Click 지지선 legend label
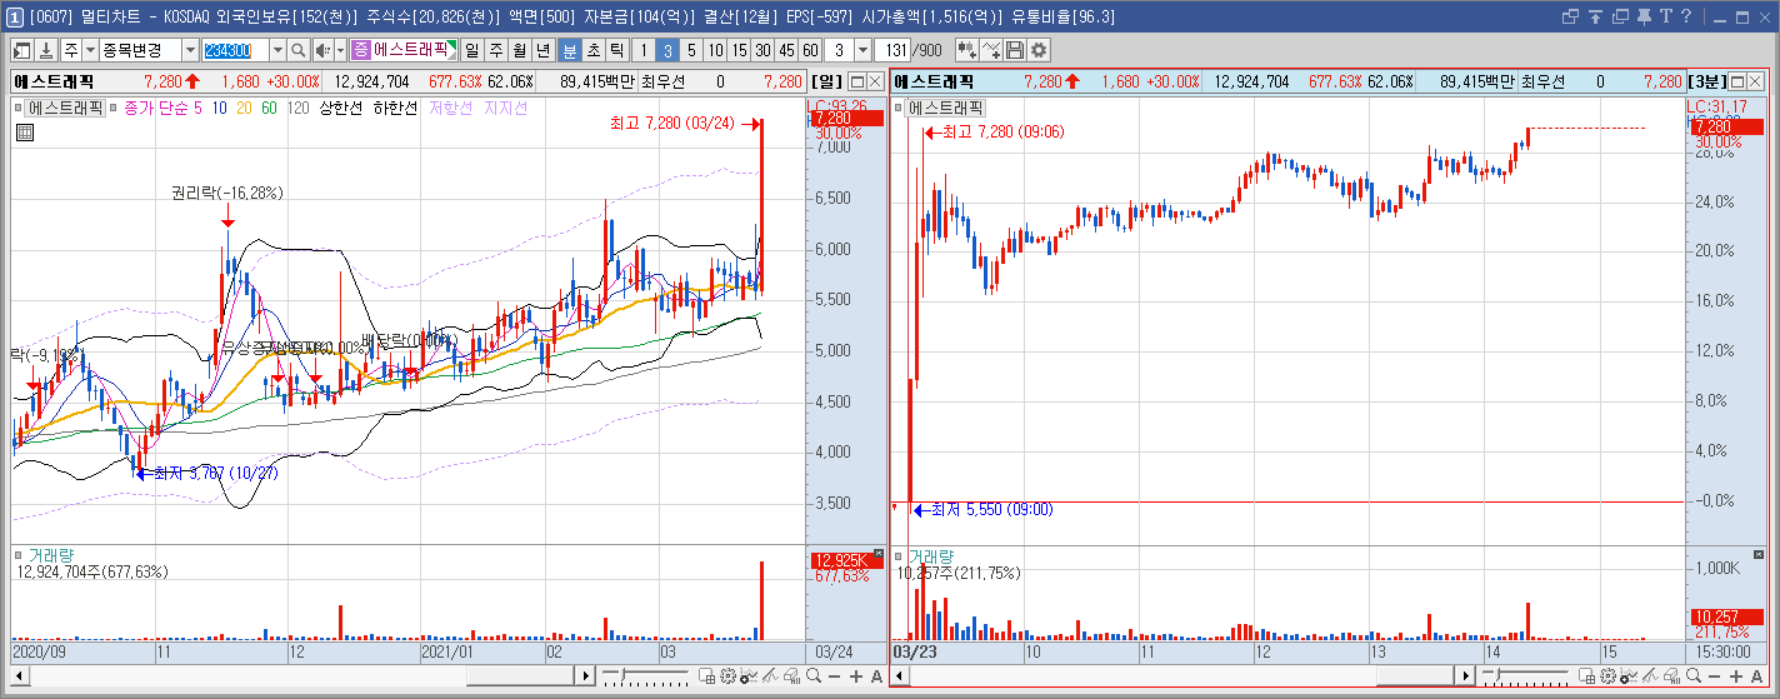 506,108
